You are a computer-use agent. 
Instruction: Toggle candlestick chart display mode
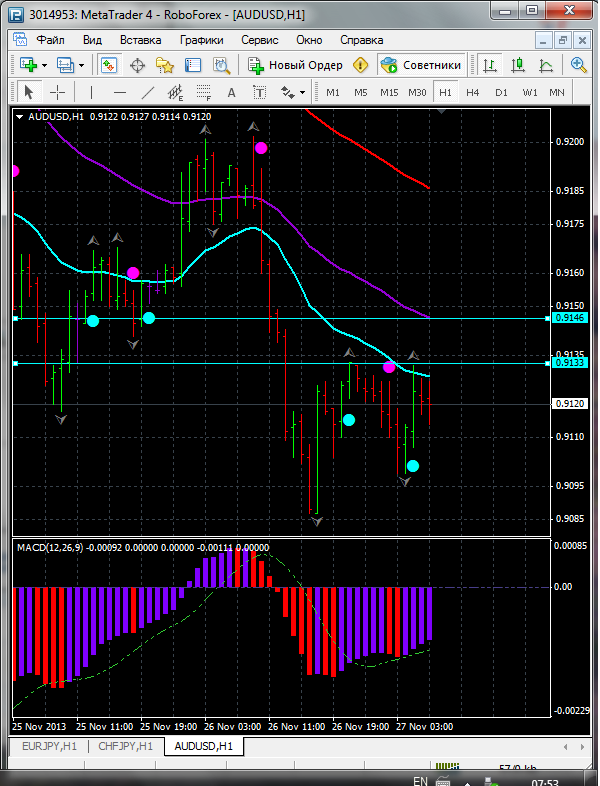click(x=518, y=65)
